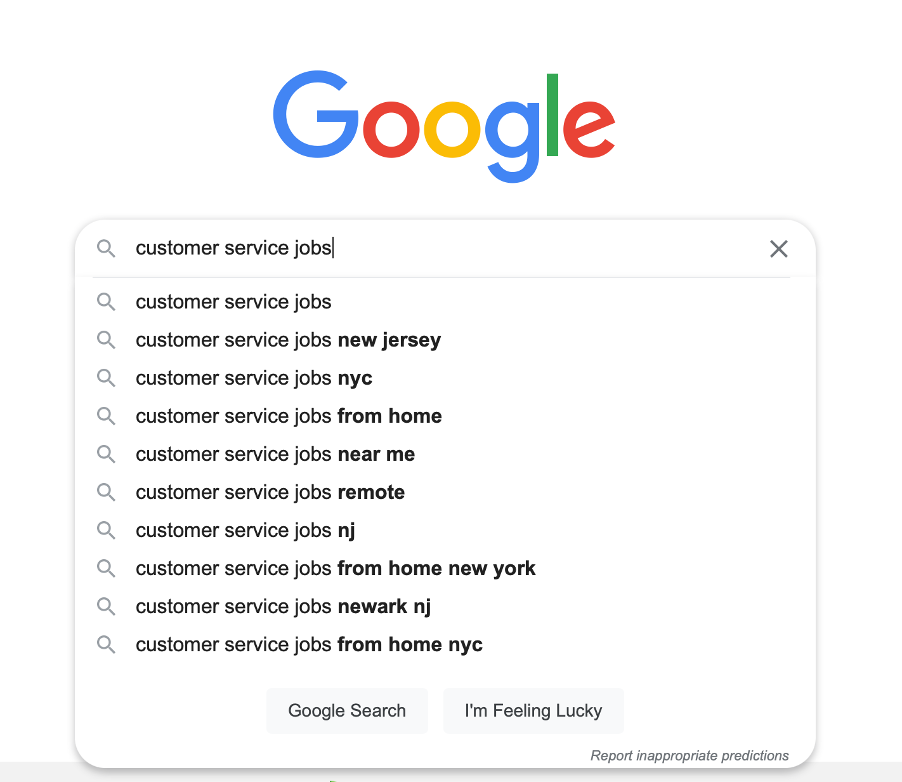This screenshot has width=902, height=782.
Task: Click magnifier icon beside 'remote' suggestion
Action: tap(105, 492)
